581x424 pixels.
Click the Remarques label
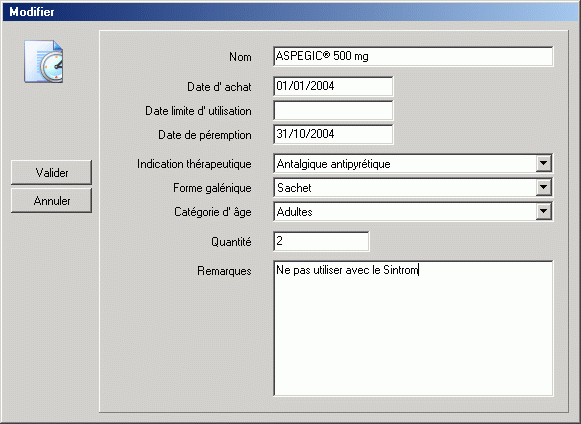tap(224, 271)
